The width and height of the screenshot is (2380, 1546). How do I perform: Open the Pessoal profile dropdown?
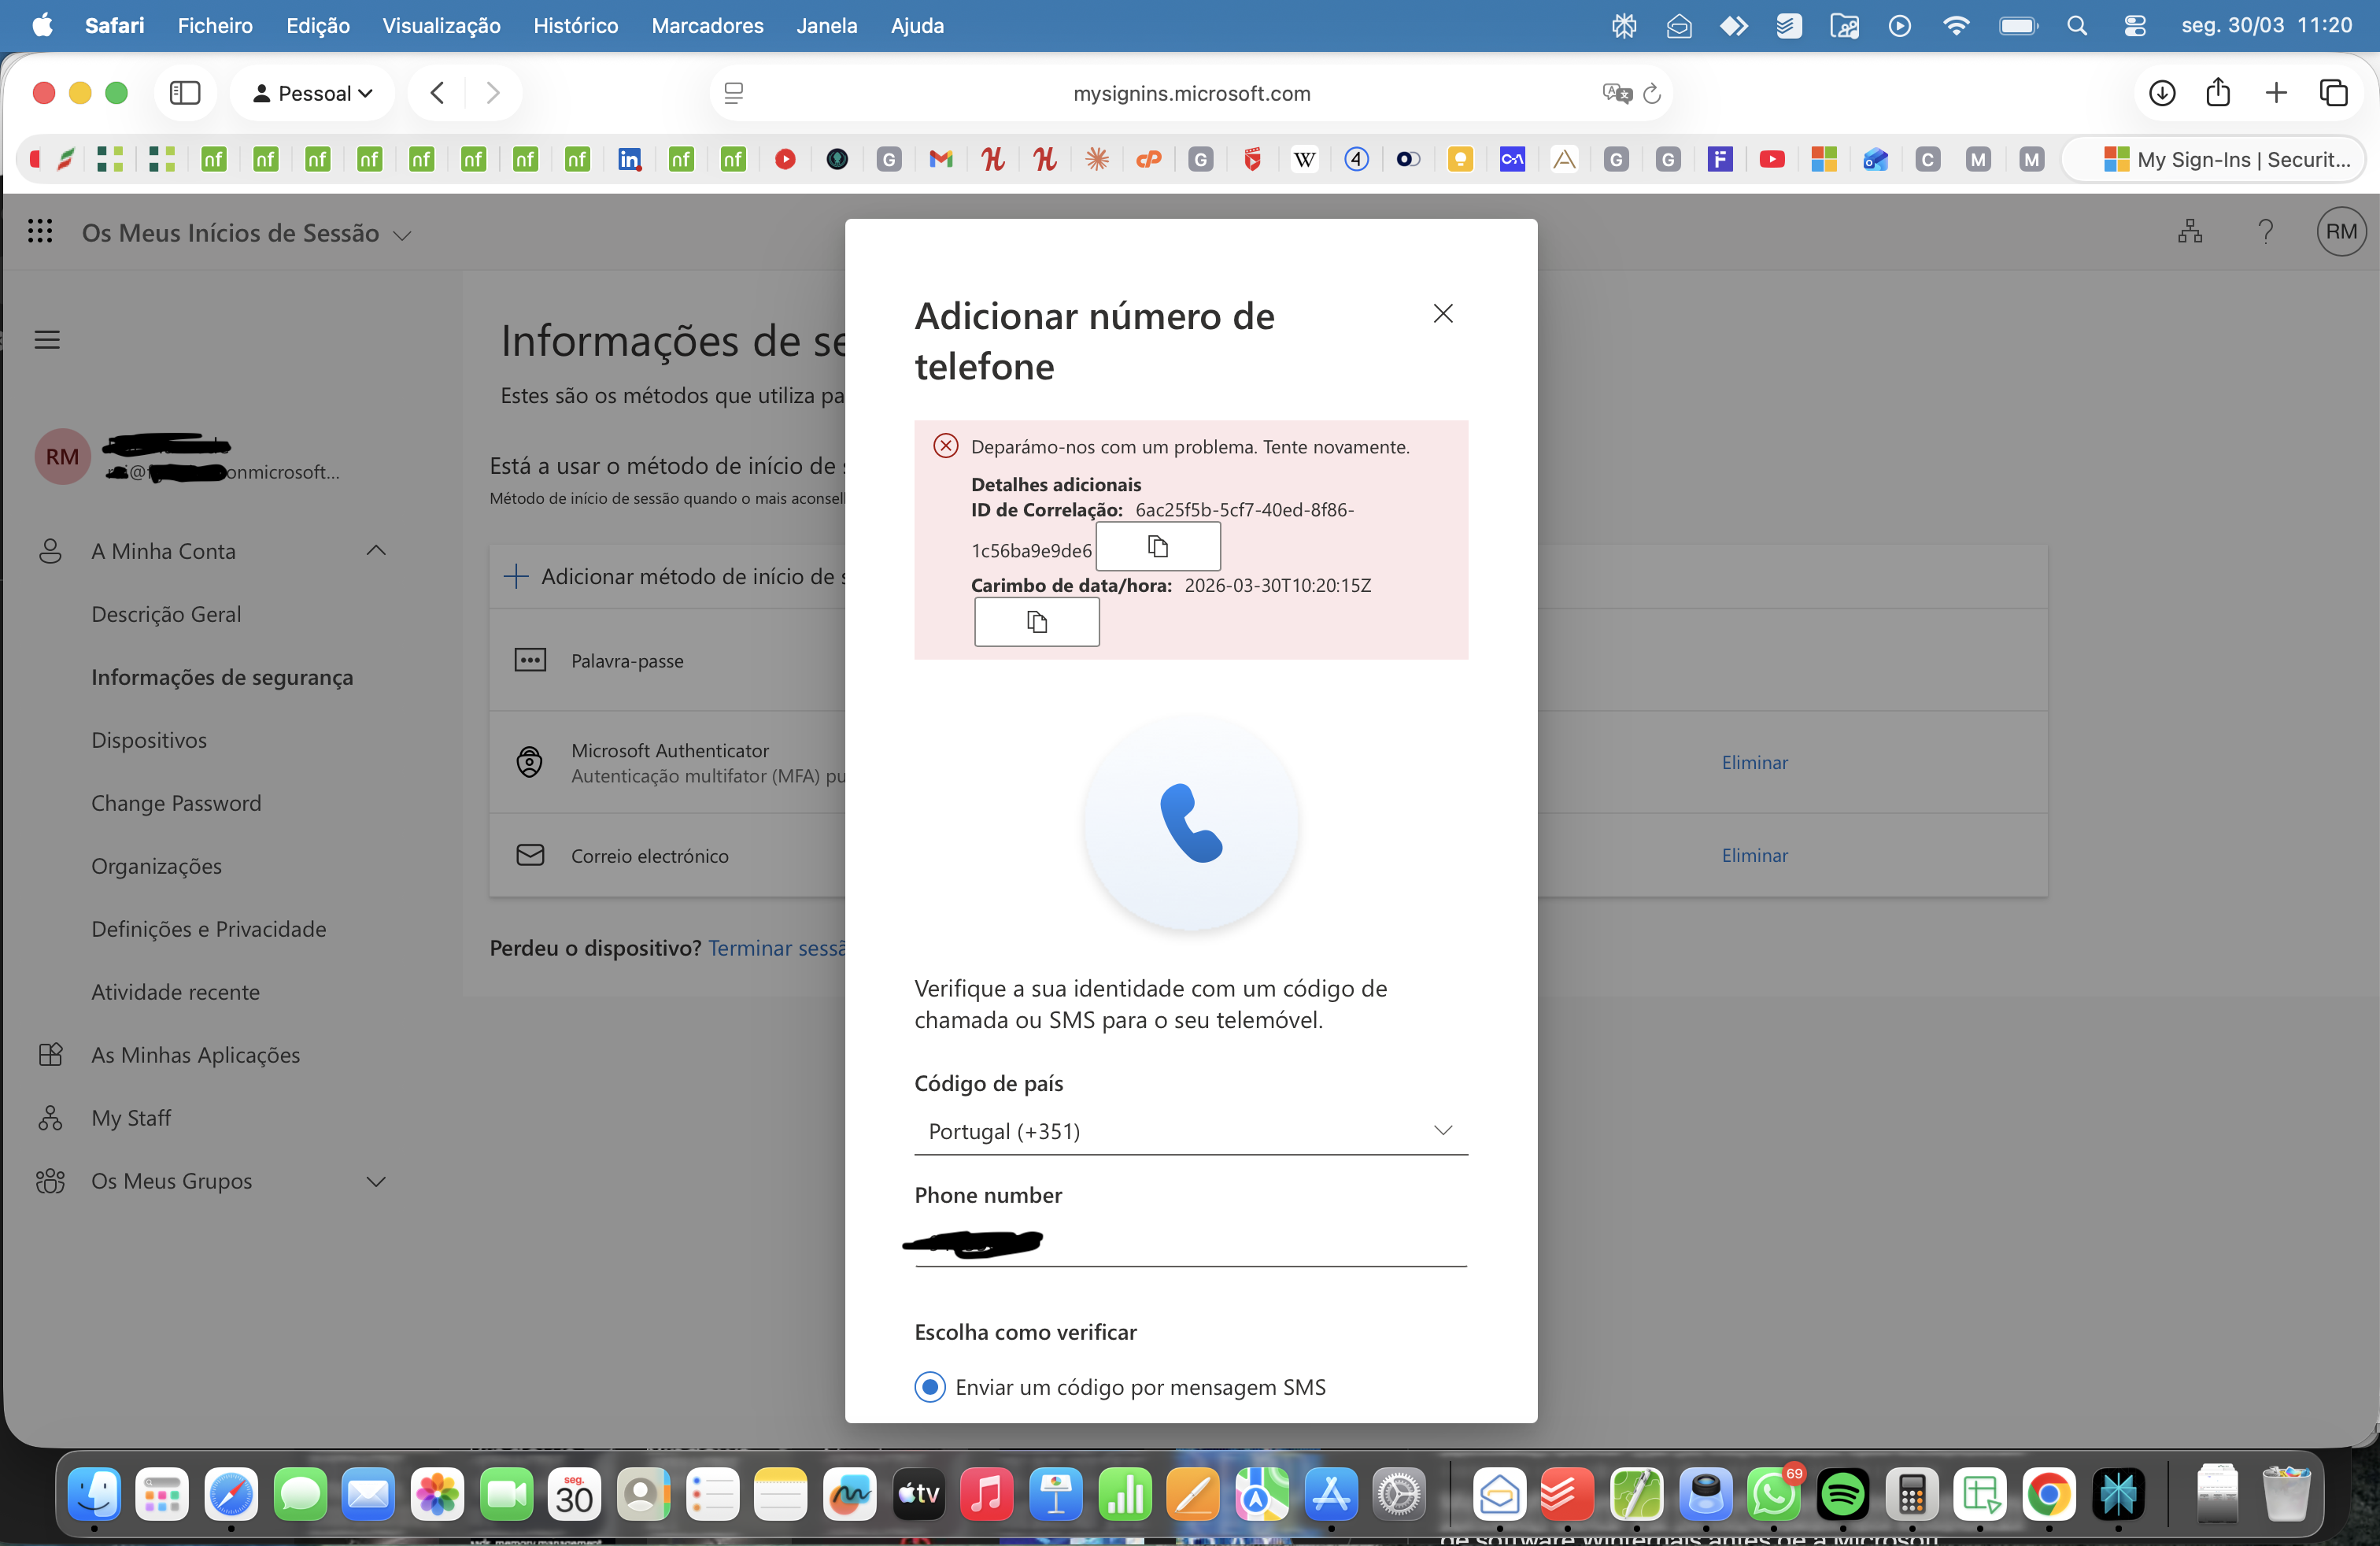[x=313, y=93]
